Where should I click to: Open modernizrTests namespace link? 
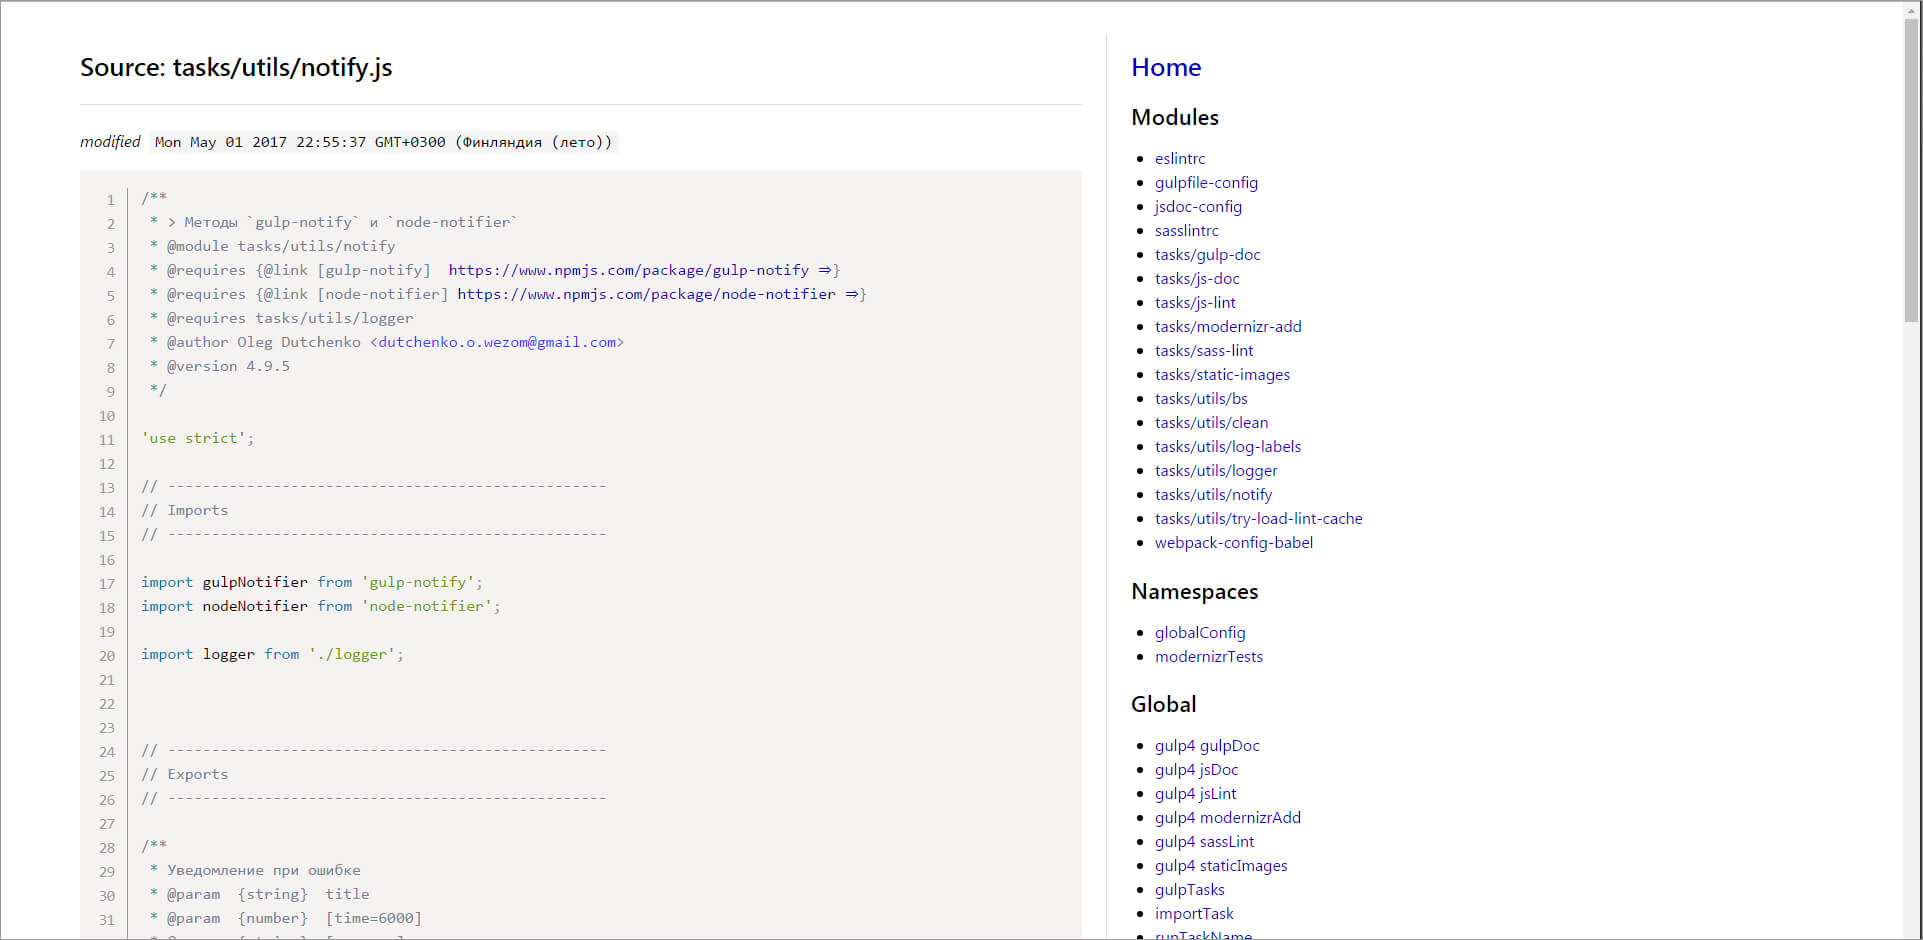pos(1209,656)
